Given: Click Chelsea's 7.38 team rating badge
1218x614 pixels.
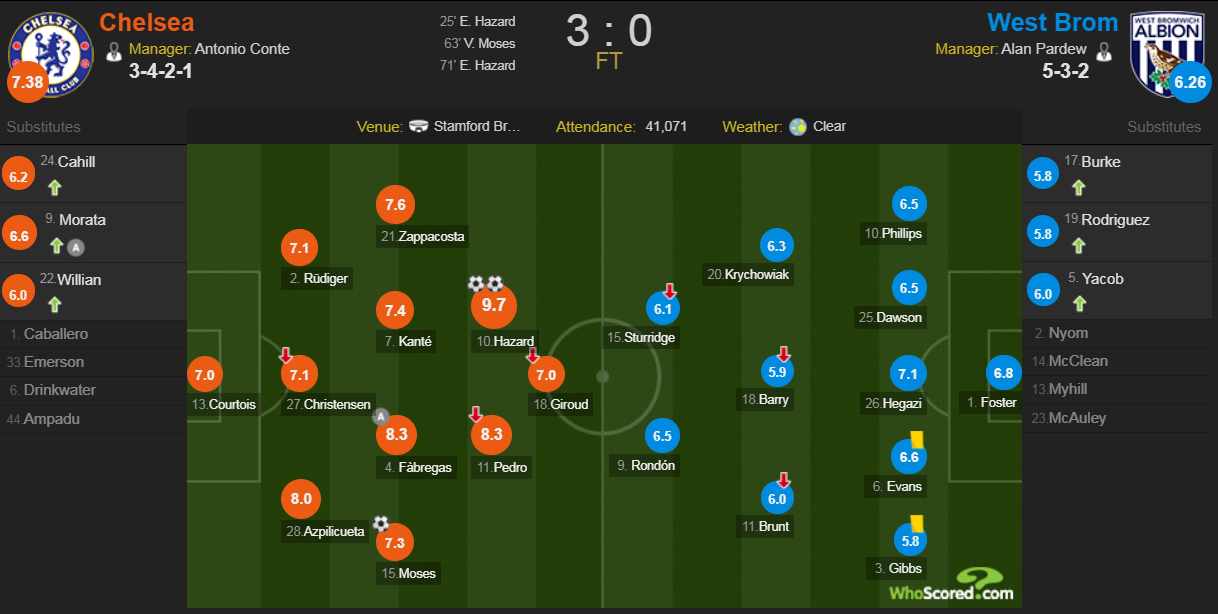Looking at the screenshot, I should (26, 83).
